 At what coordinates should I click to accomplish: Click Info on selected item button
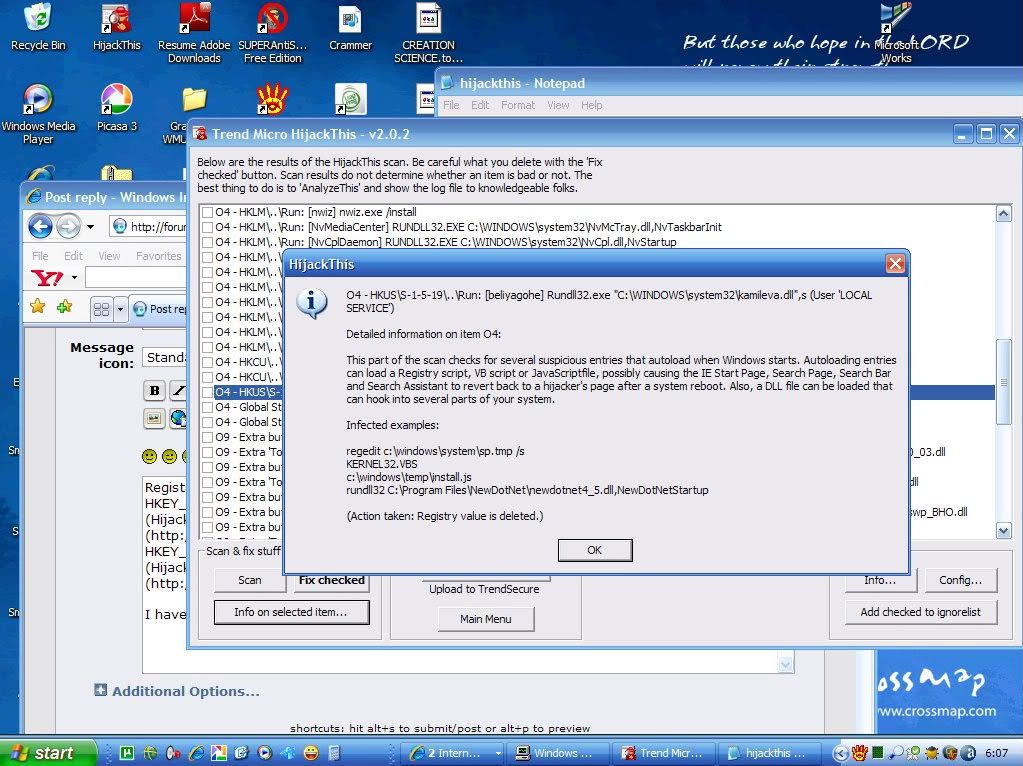[291, 612]
